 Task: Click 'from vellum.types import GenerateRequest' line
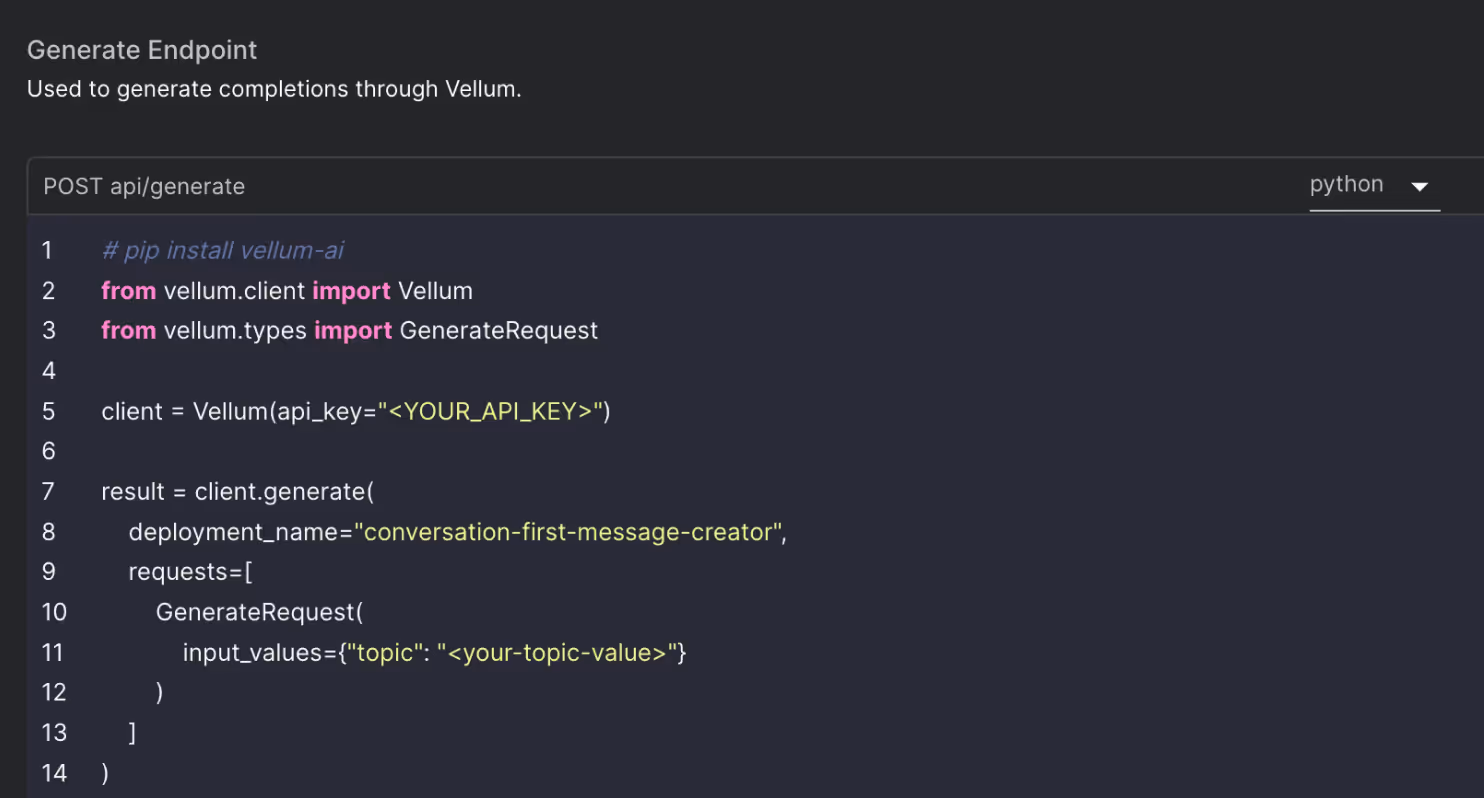click(350, 331)
